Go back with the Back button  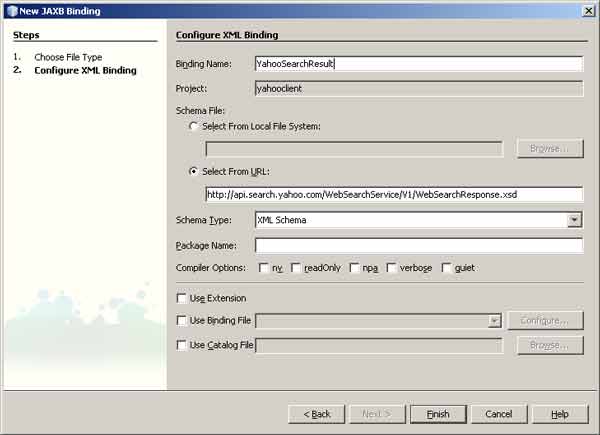(316, 414)
